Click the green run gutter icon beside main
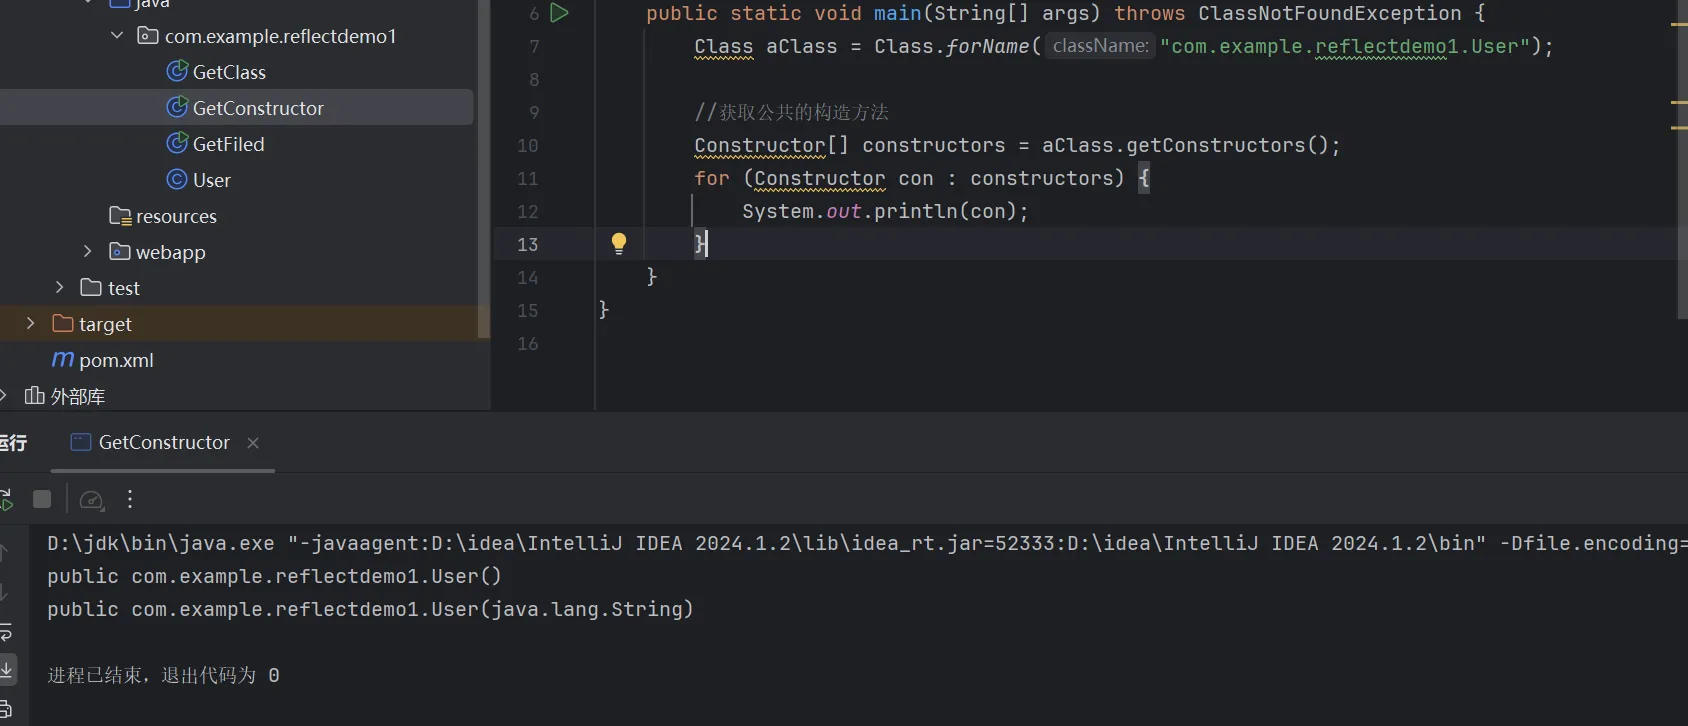The height and width of the screenshot is (726, 1688). (560, 13)
